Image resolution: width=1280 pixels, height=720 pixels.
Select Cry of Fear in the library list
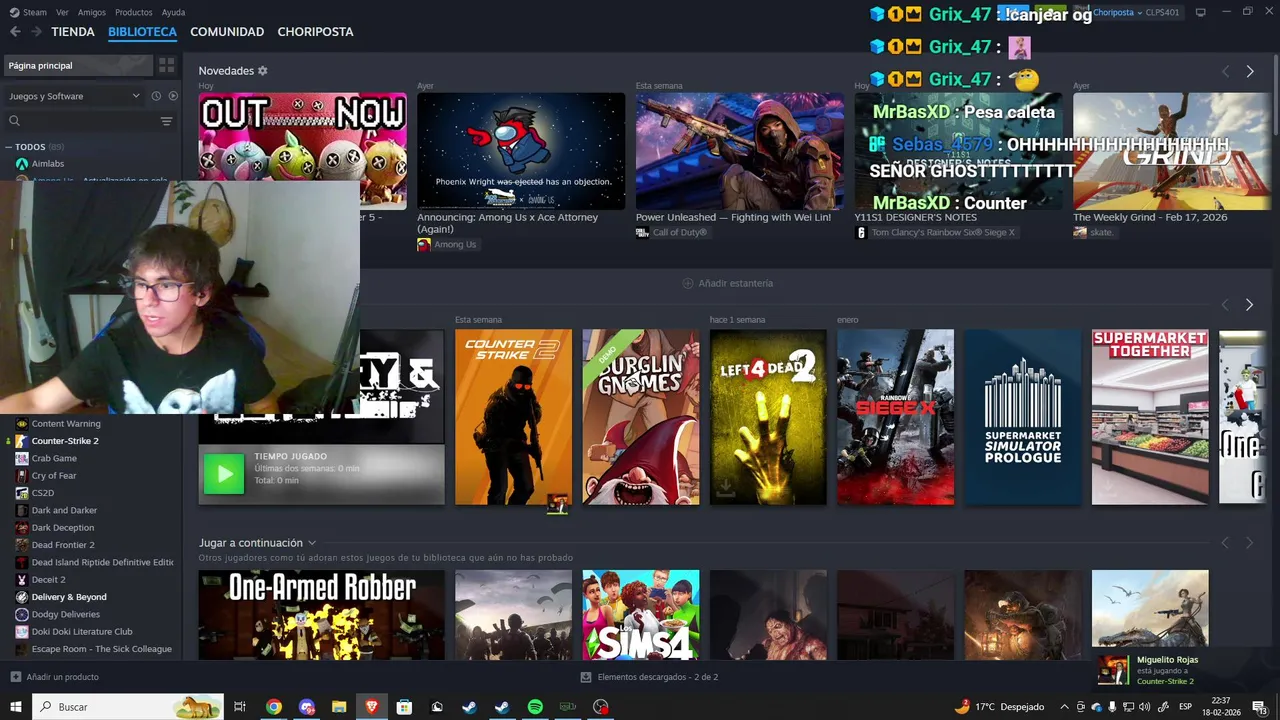(x=54, y=476)
